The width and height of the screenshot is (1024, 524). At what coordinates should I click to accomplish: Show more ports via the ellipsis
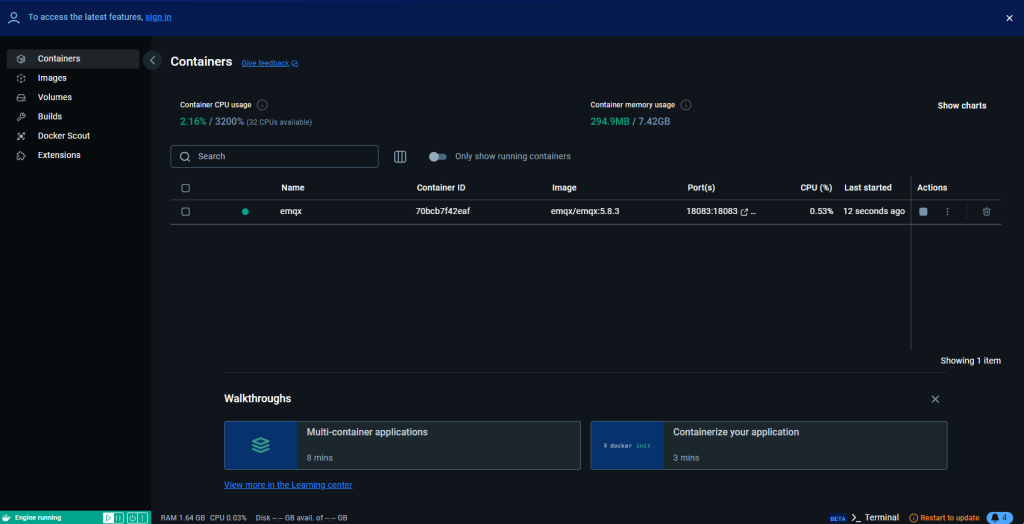pos(754,212)
